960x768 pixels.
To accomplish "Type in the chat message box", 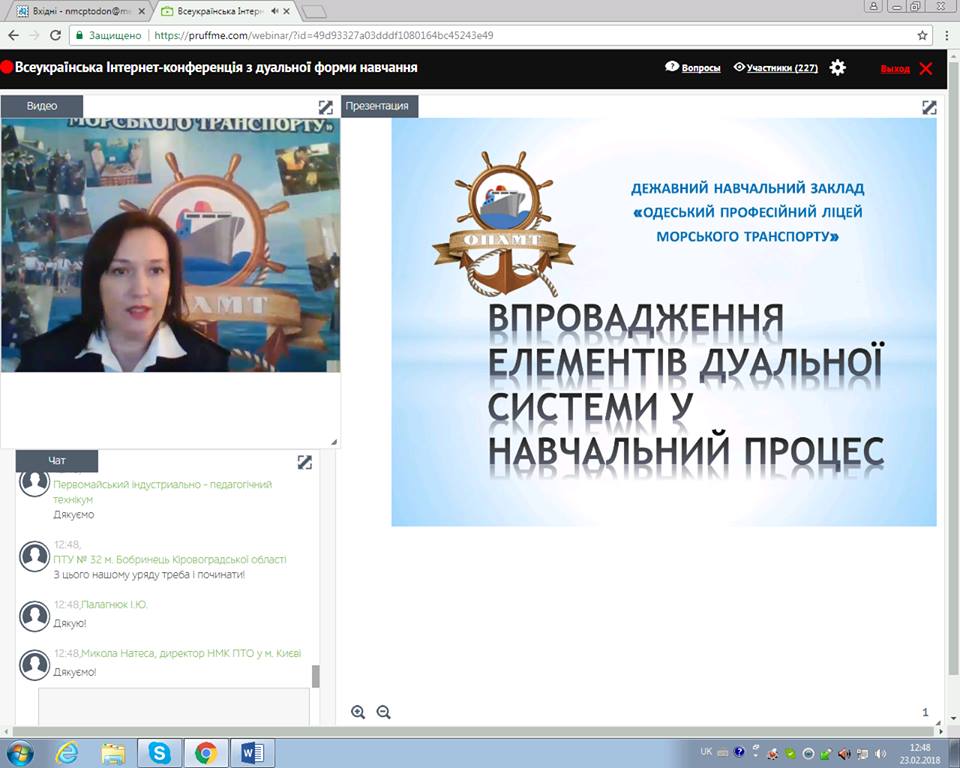I will (x=174, y=705).
